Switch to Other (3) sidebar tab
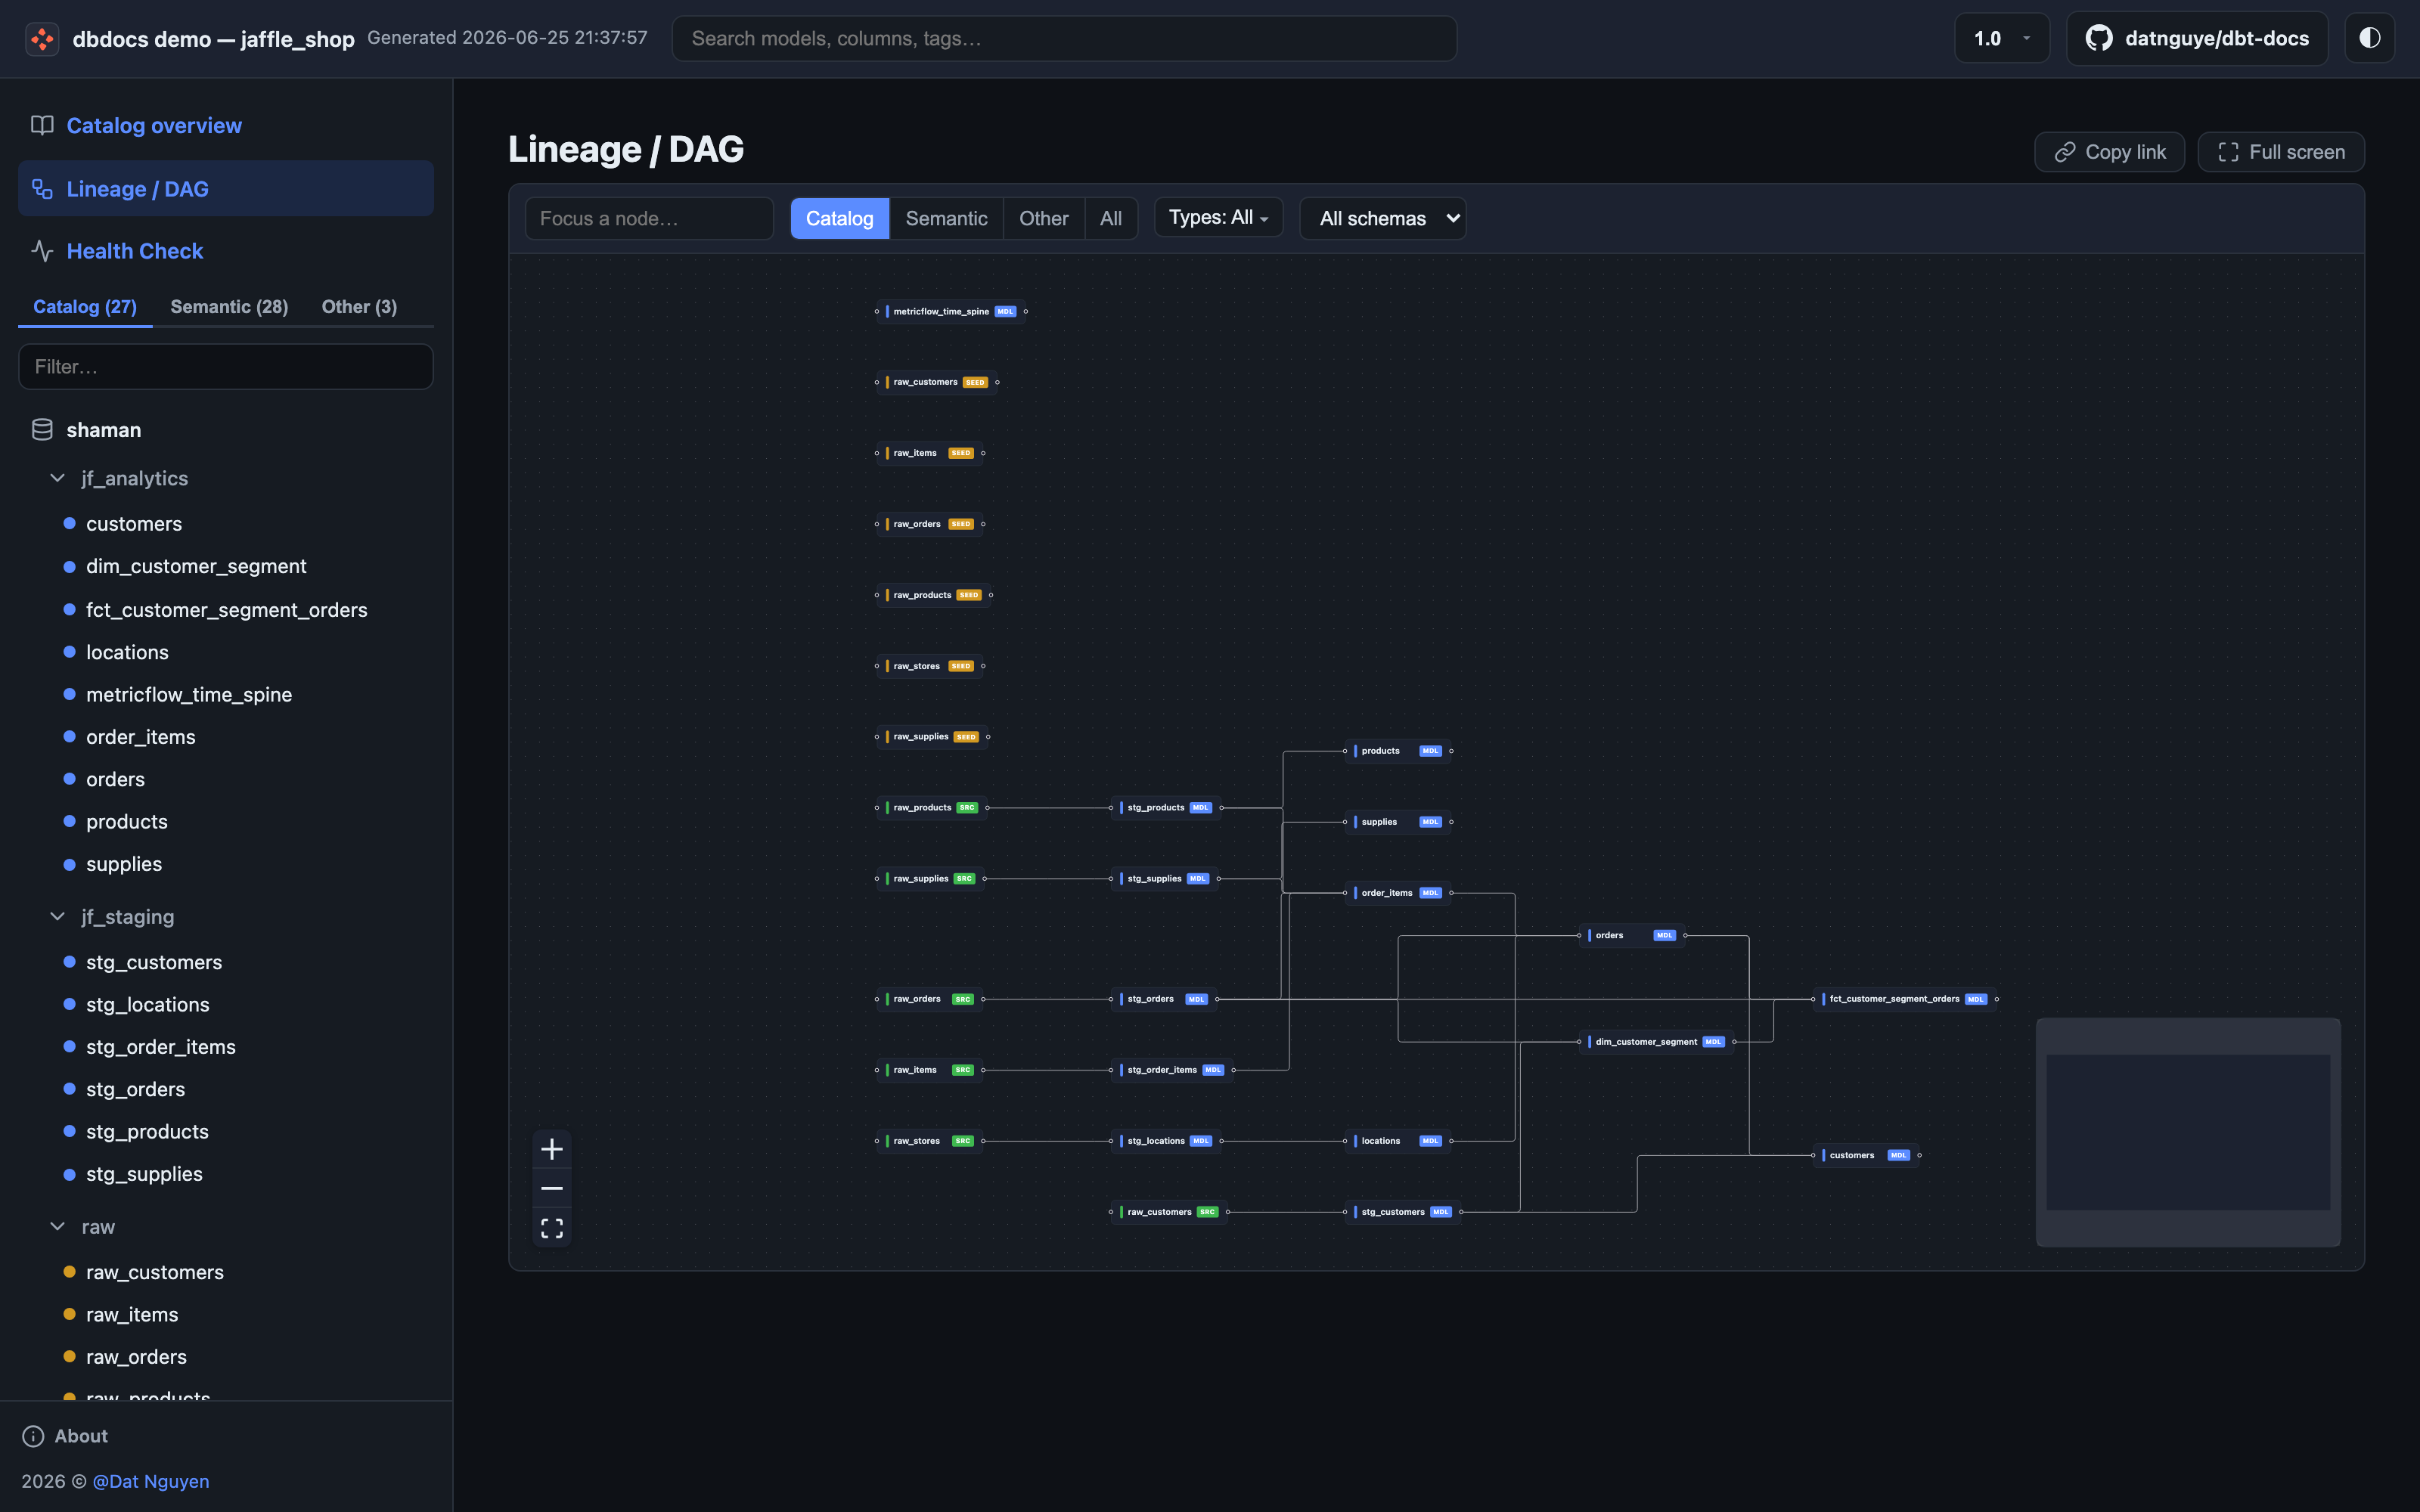The width and height of the screenshot is (2420, 1512). [359, 307]
